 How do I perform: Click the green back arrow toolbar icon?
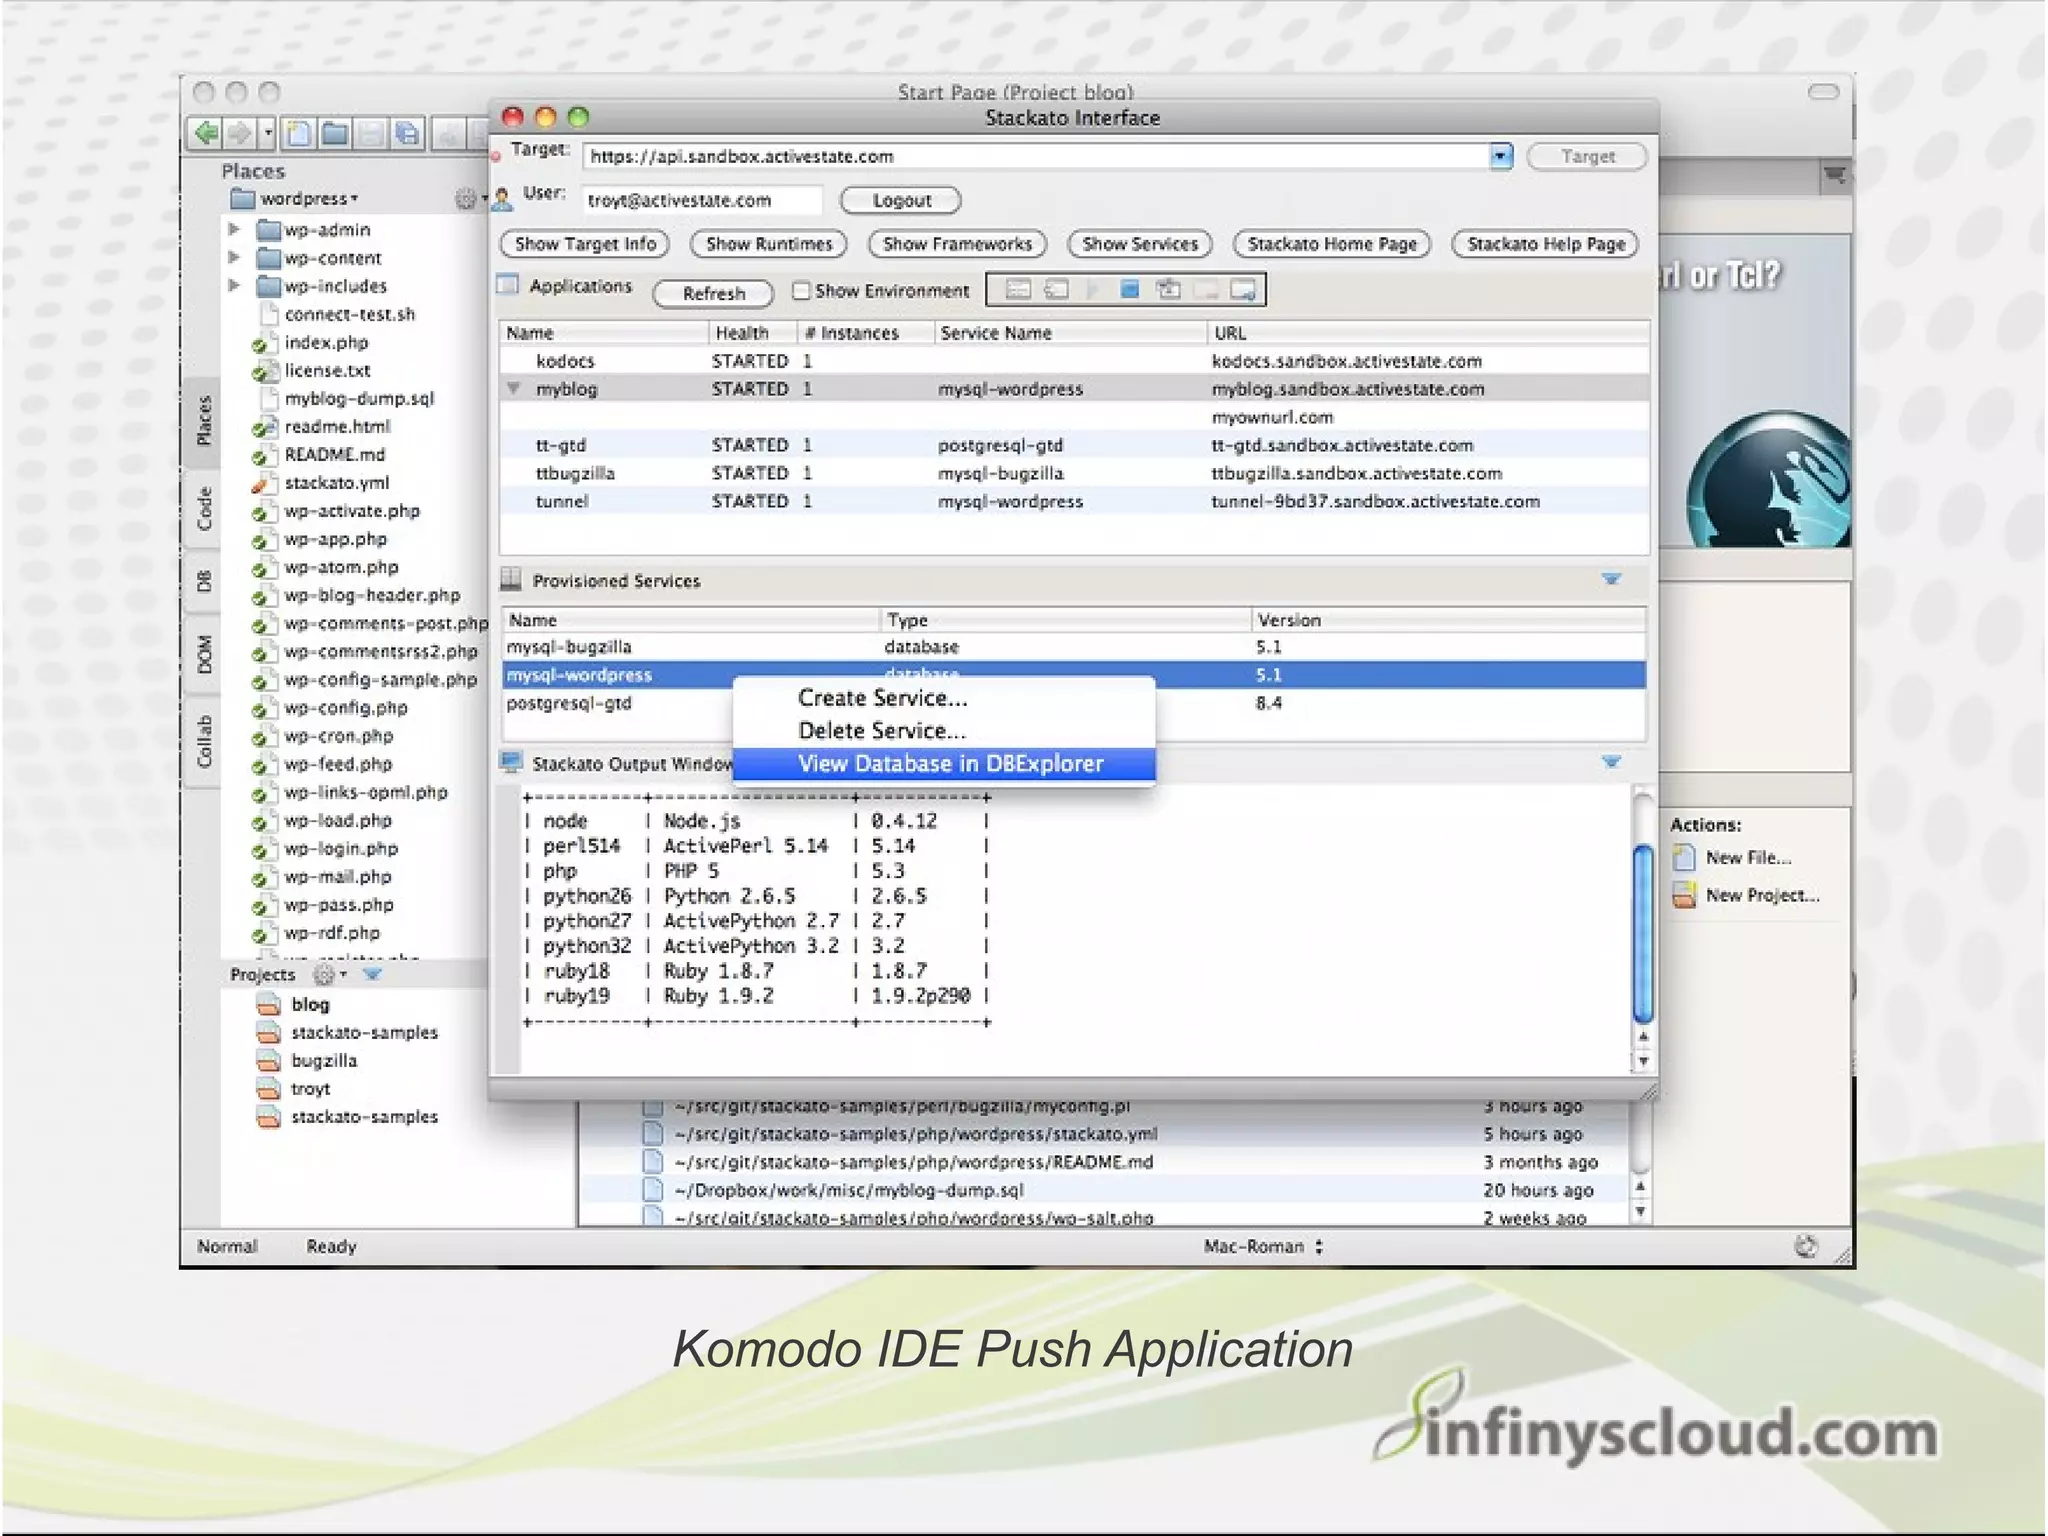point(207,133)
